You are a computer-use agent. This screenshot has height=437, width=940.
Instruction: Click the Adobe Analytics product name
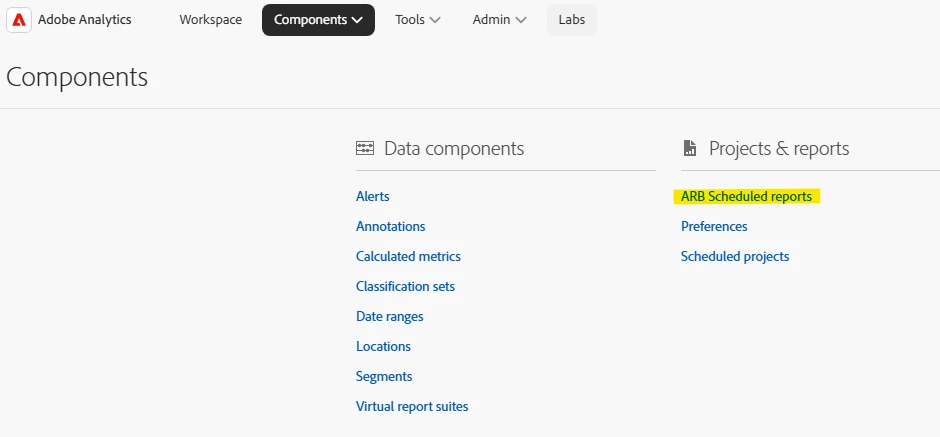click(84, 20)
